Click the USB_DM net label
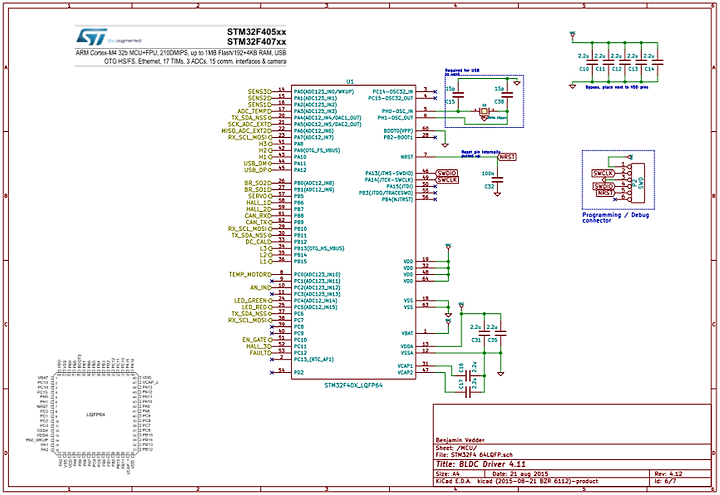This screenshot has width=720, height=495. click(257, 163)
